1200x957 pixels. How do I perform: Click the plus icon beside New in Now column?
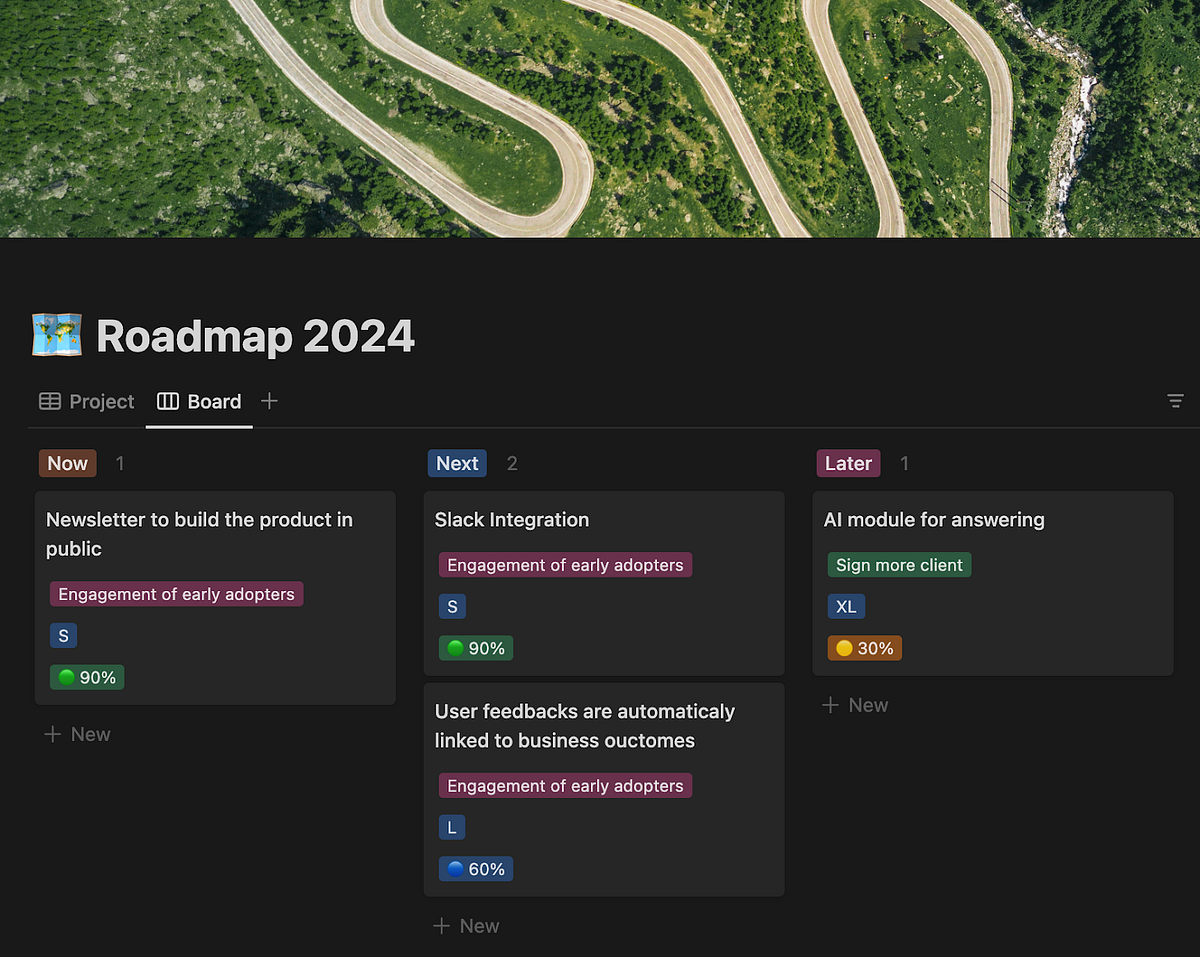(x=54, y=733)
